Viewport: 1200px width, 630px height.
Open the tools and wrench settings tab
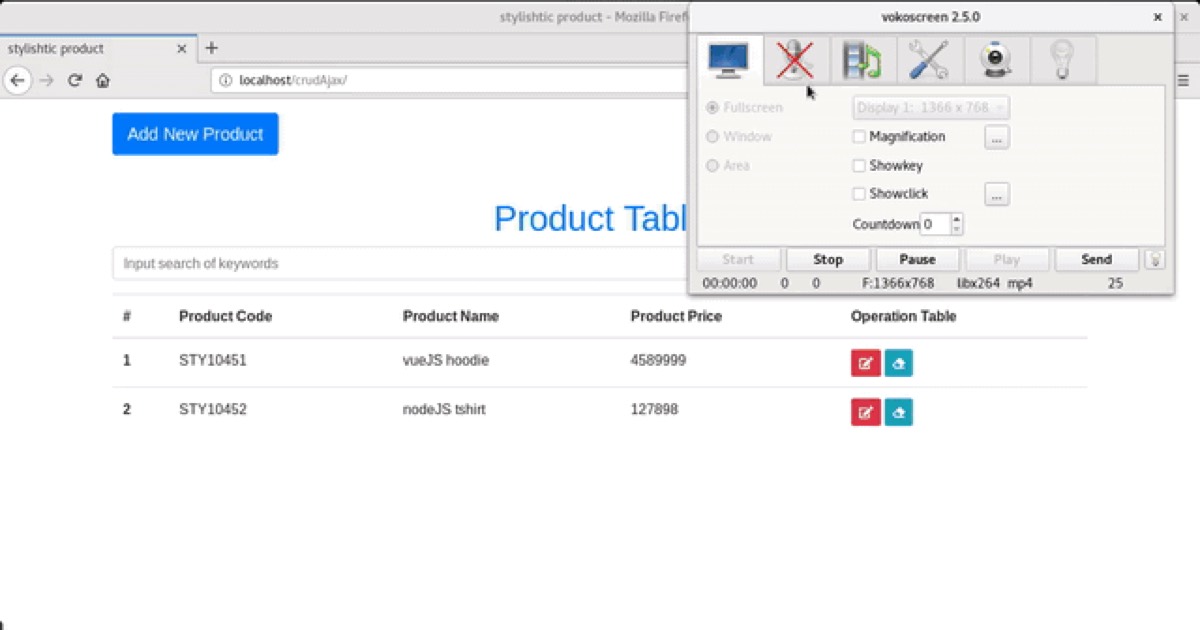pyautogui.click(x=929, y=60)
